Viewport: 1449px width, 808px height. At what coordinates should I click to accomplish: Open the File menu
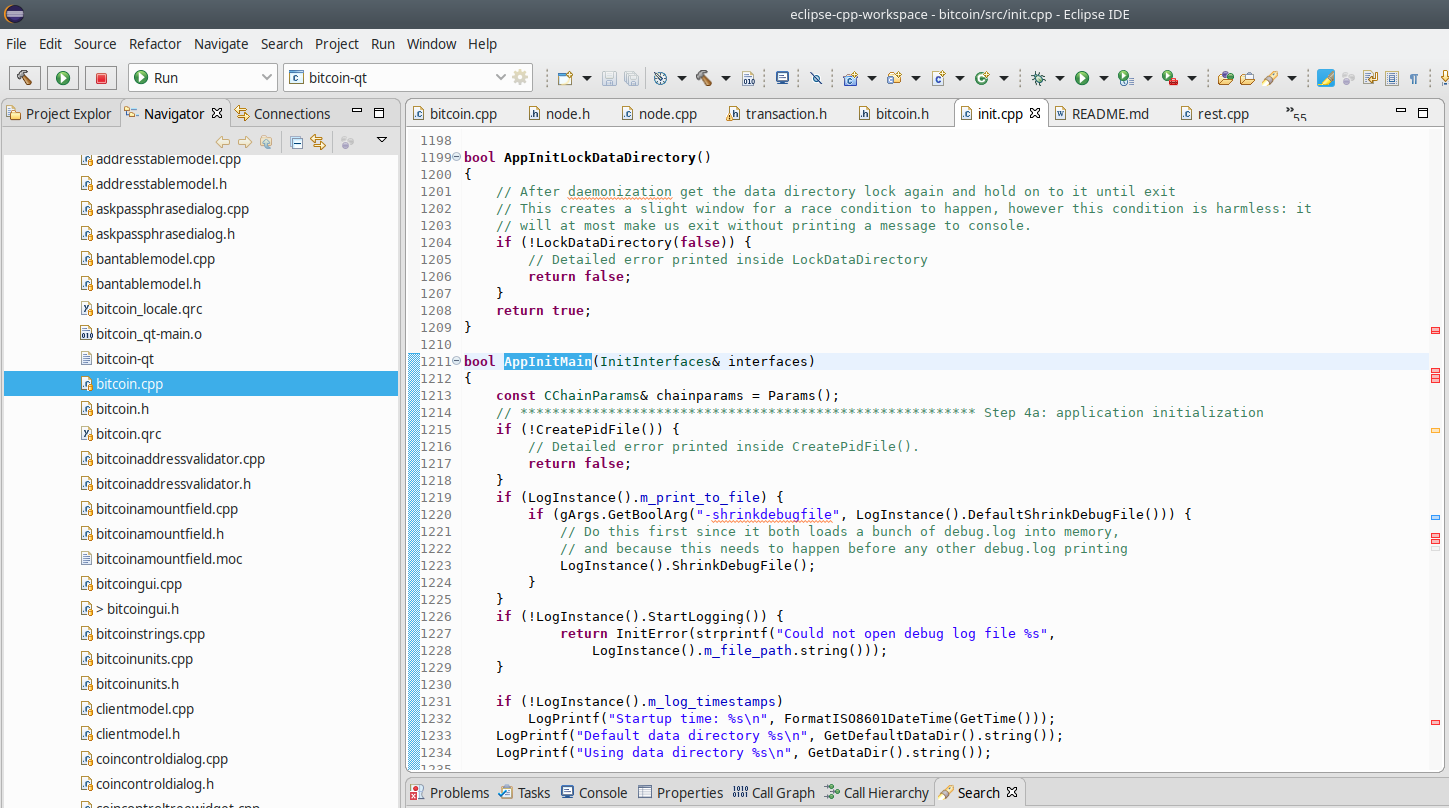click(x=16, y=44)
